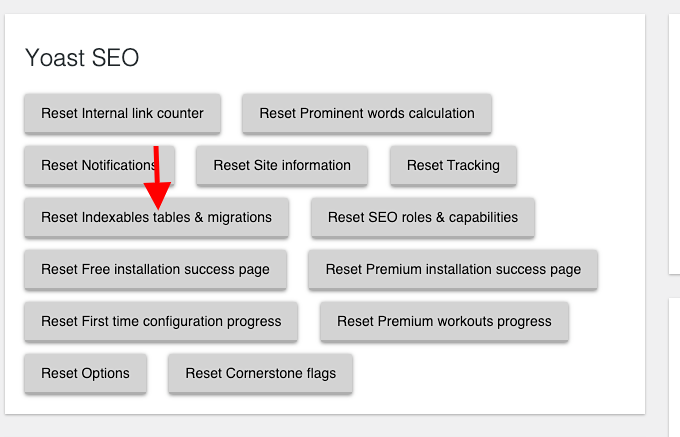This screenshot has height=437, width=680.
Task: Click Reset SEO roles & capabilities
Action: click(423, 217)
